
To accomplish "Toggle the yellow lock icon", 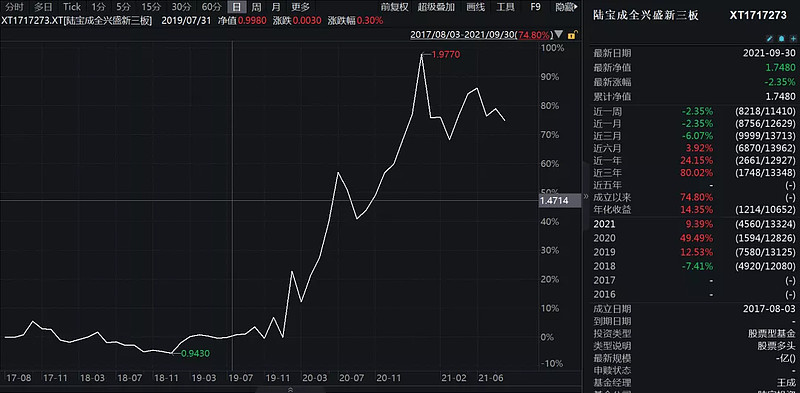I will pos(572,35).
